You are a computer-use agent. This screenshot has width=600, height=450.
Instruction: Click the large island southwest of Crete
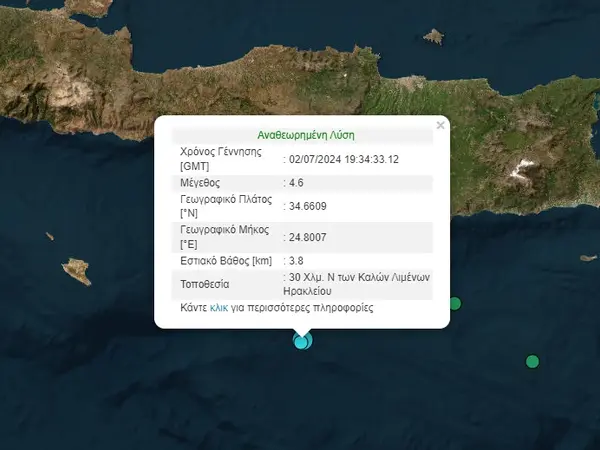tap(76, 270)
